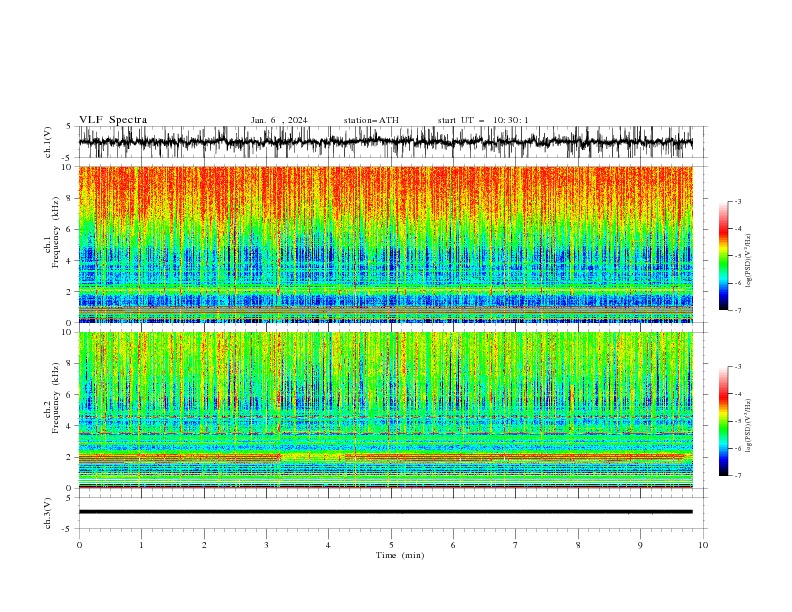Click time axis tick '8'

pyautogui.click(x=578, y=545)
